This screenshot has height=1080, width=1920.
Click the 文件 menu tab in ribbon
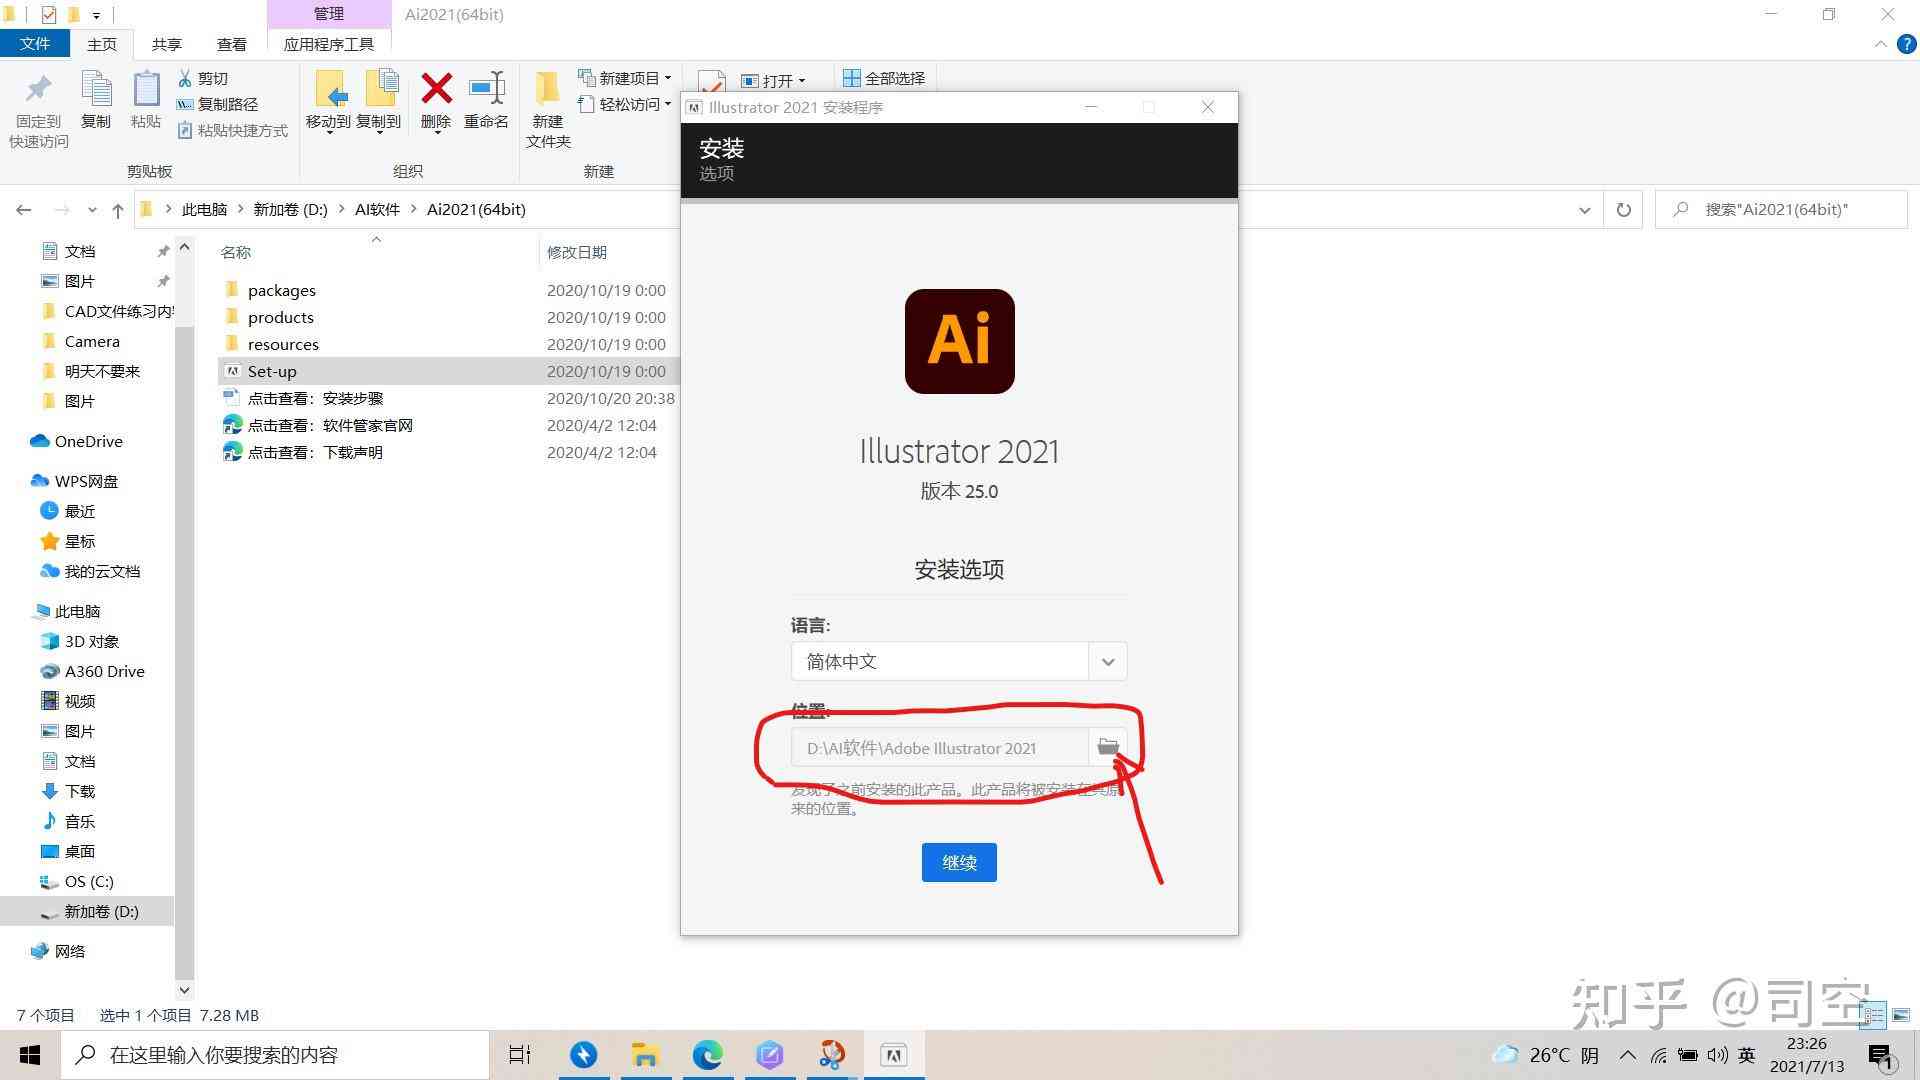point(37,44)
